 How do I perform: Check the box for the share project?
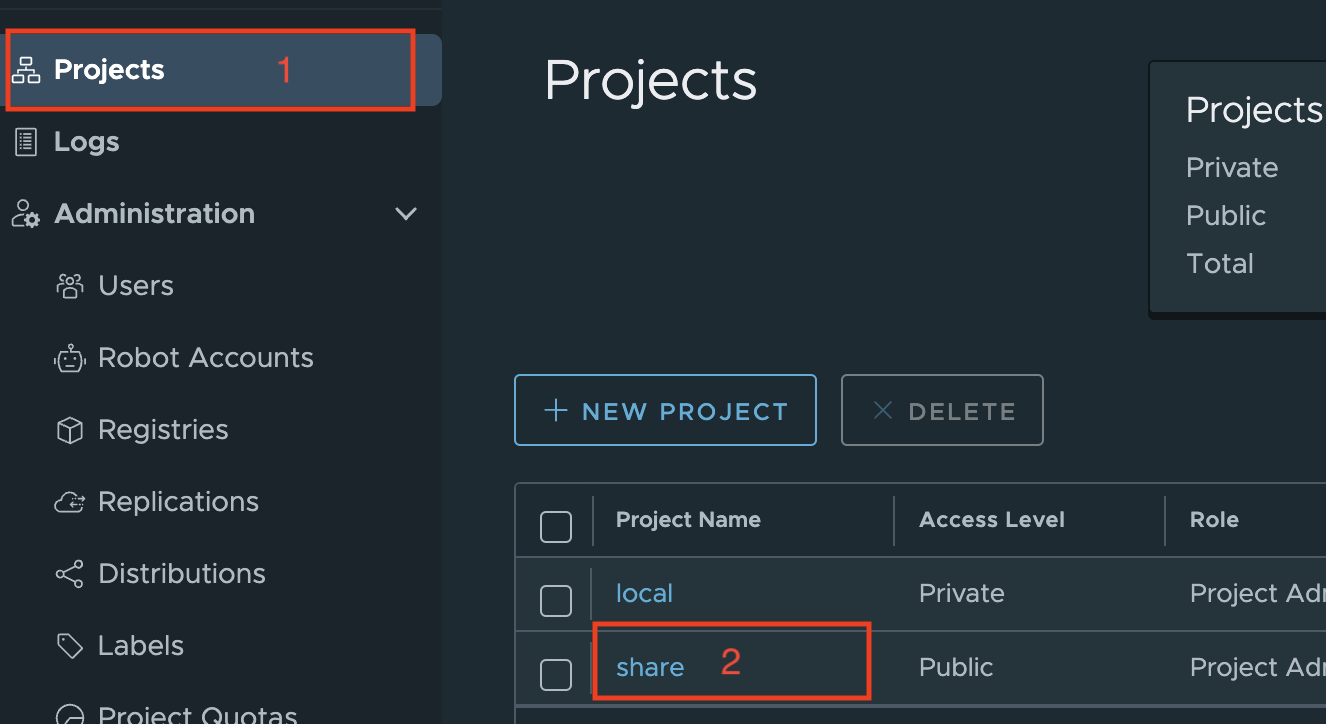556,675
